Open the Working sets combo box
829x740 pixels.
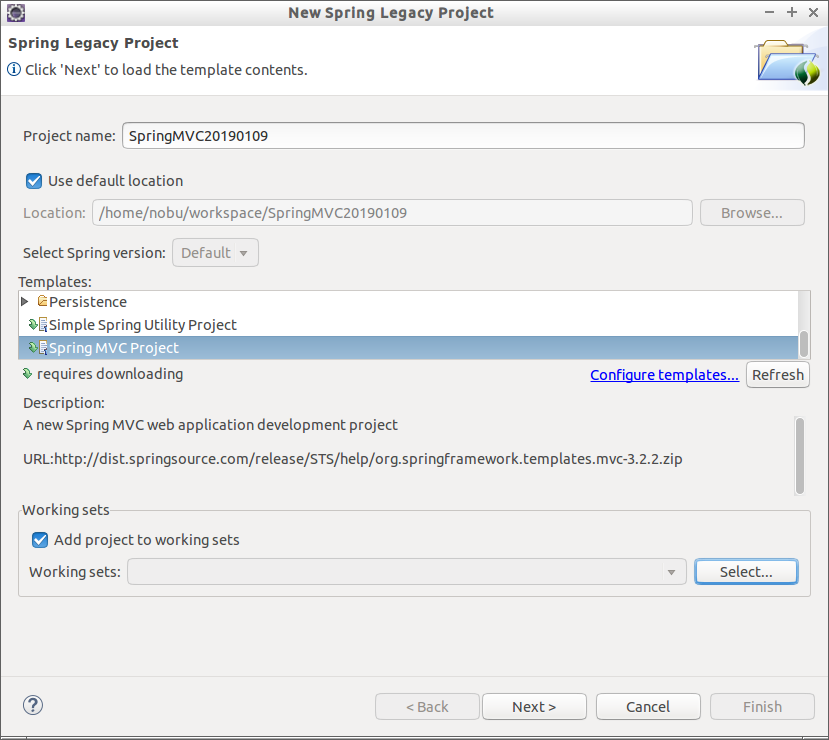(x=407, y=572)
